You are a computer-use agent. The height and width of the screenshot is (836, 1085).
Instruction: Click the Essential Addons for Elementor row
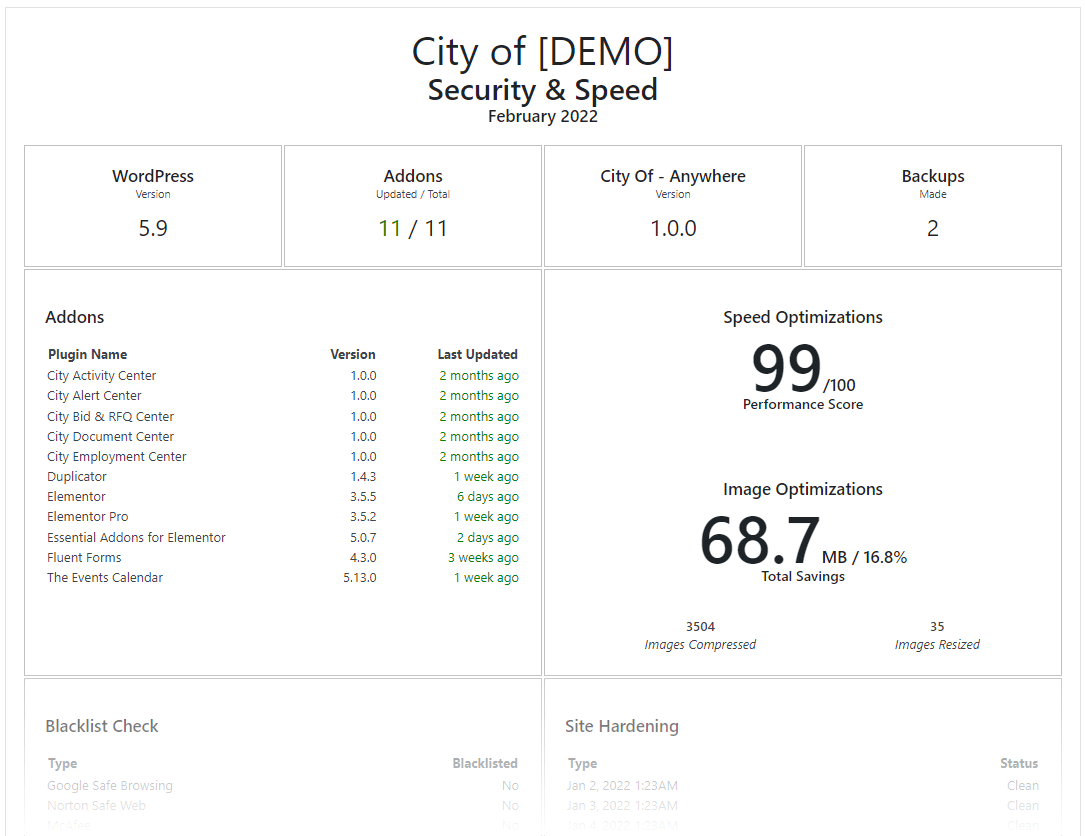(136, 537)
